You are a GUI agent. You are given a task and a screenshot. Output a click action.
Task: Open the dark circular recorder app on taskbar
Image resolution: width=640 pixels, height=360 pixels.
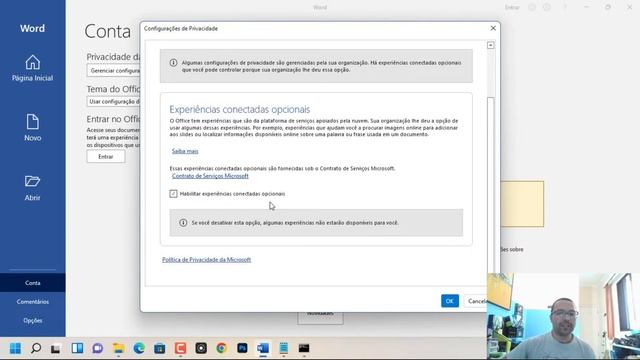(201, 348)
